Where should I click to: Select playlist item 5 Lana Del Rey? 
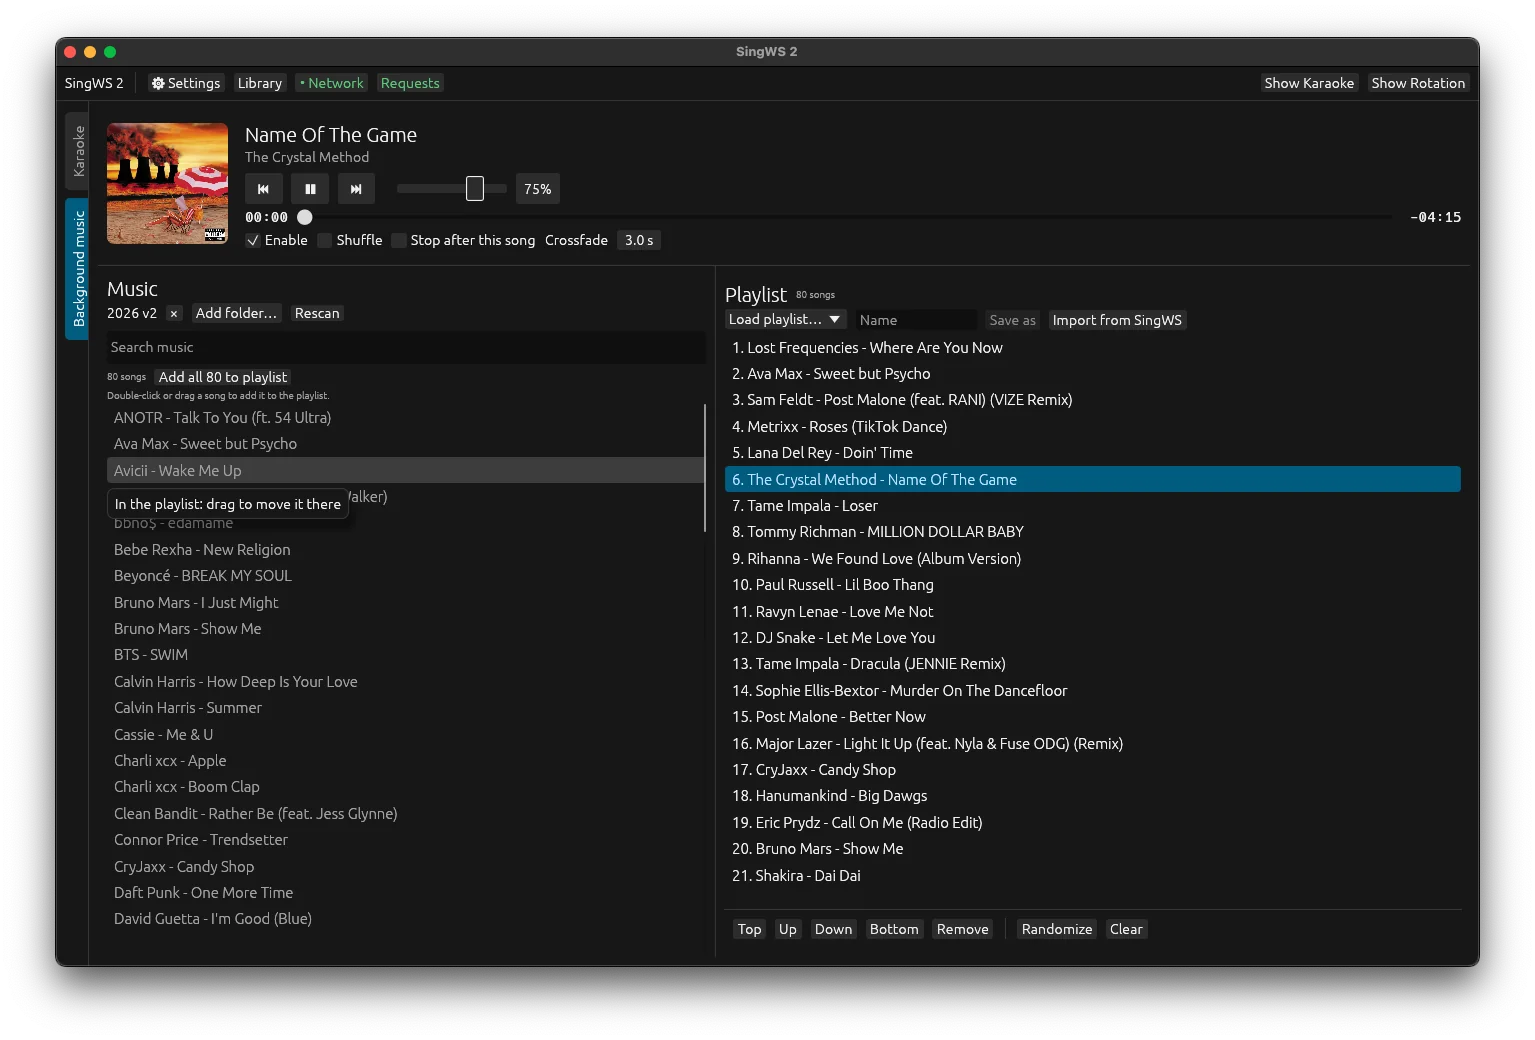(x=1093, y=453)
